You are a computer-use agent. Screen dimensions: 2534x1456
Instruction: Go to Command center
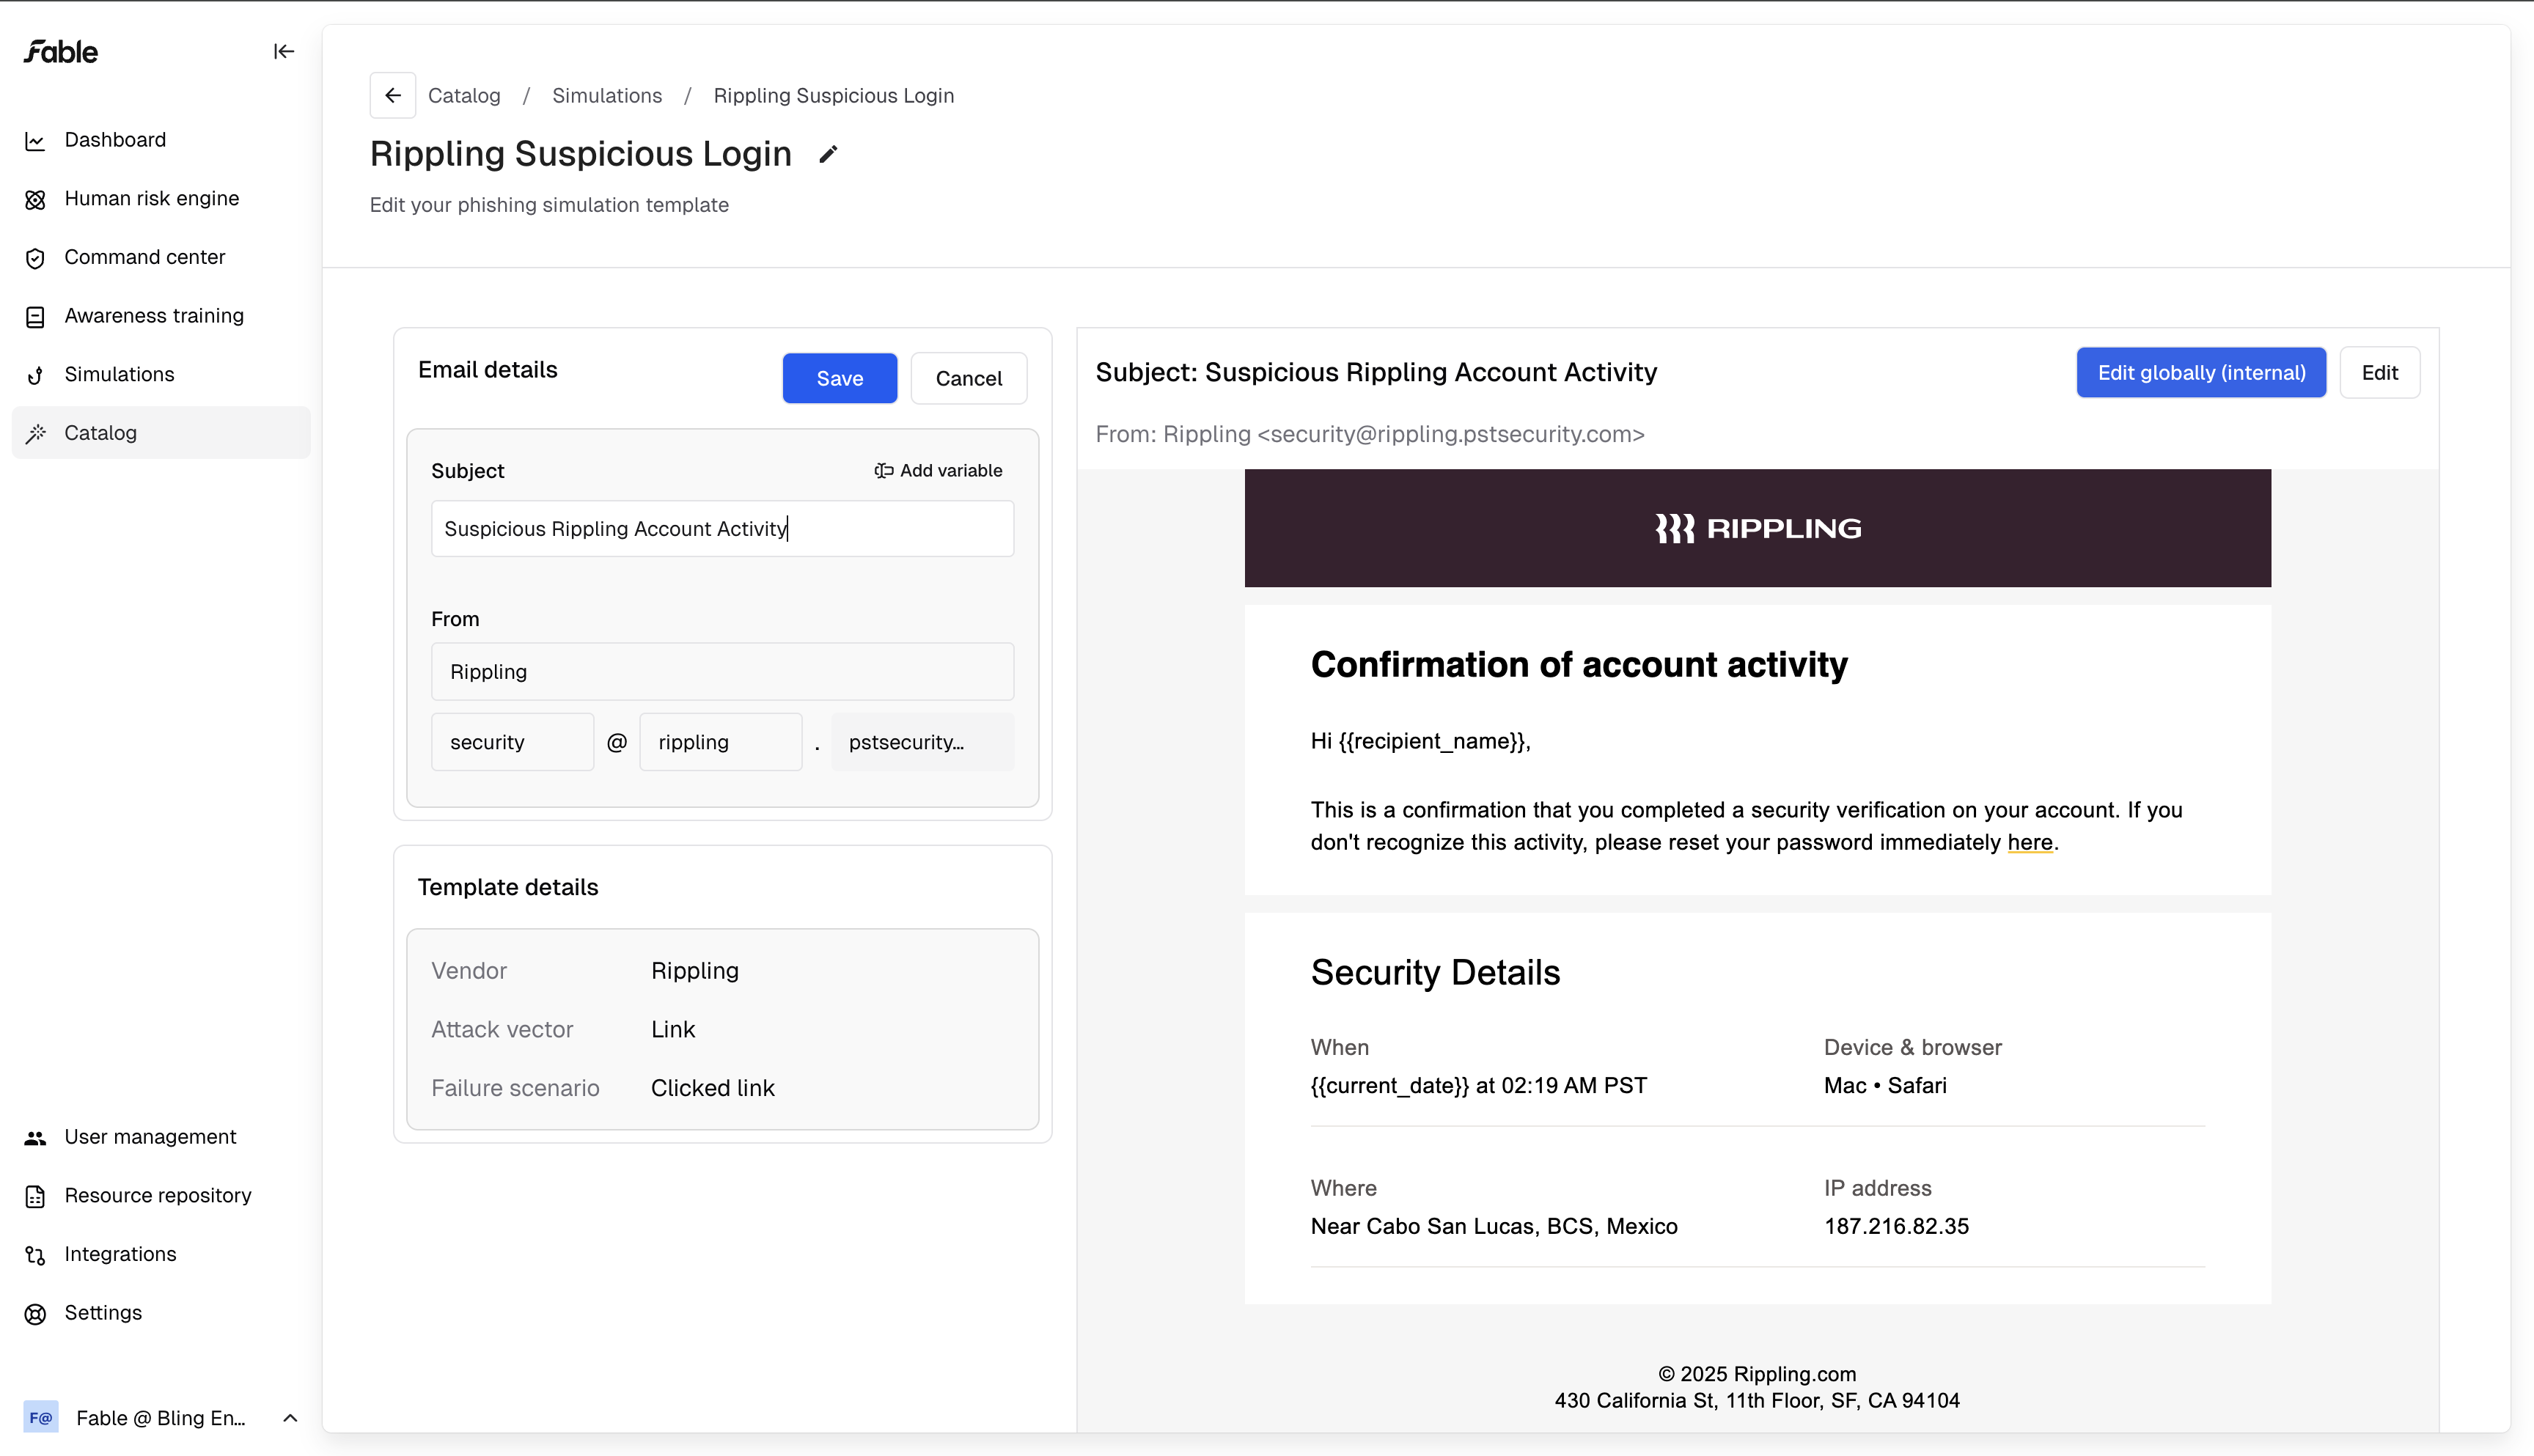pyautogui.click(x=161, y=257)
